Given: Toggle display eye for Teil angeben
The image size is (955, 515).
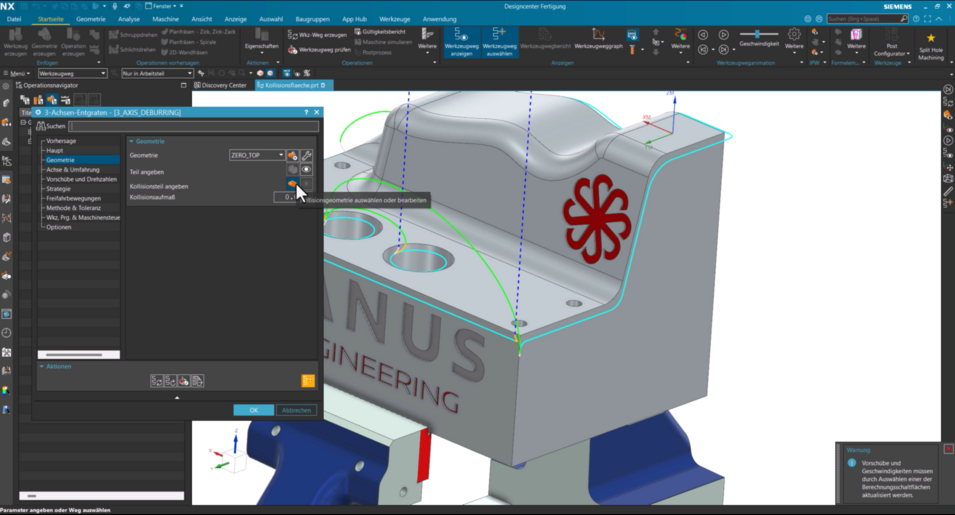Looking at the screenshot, I should [306, 170].
